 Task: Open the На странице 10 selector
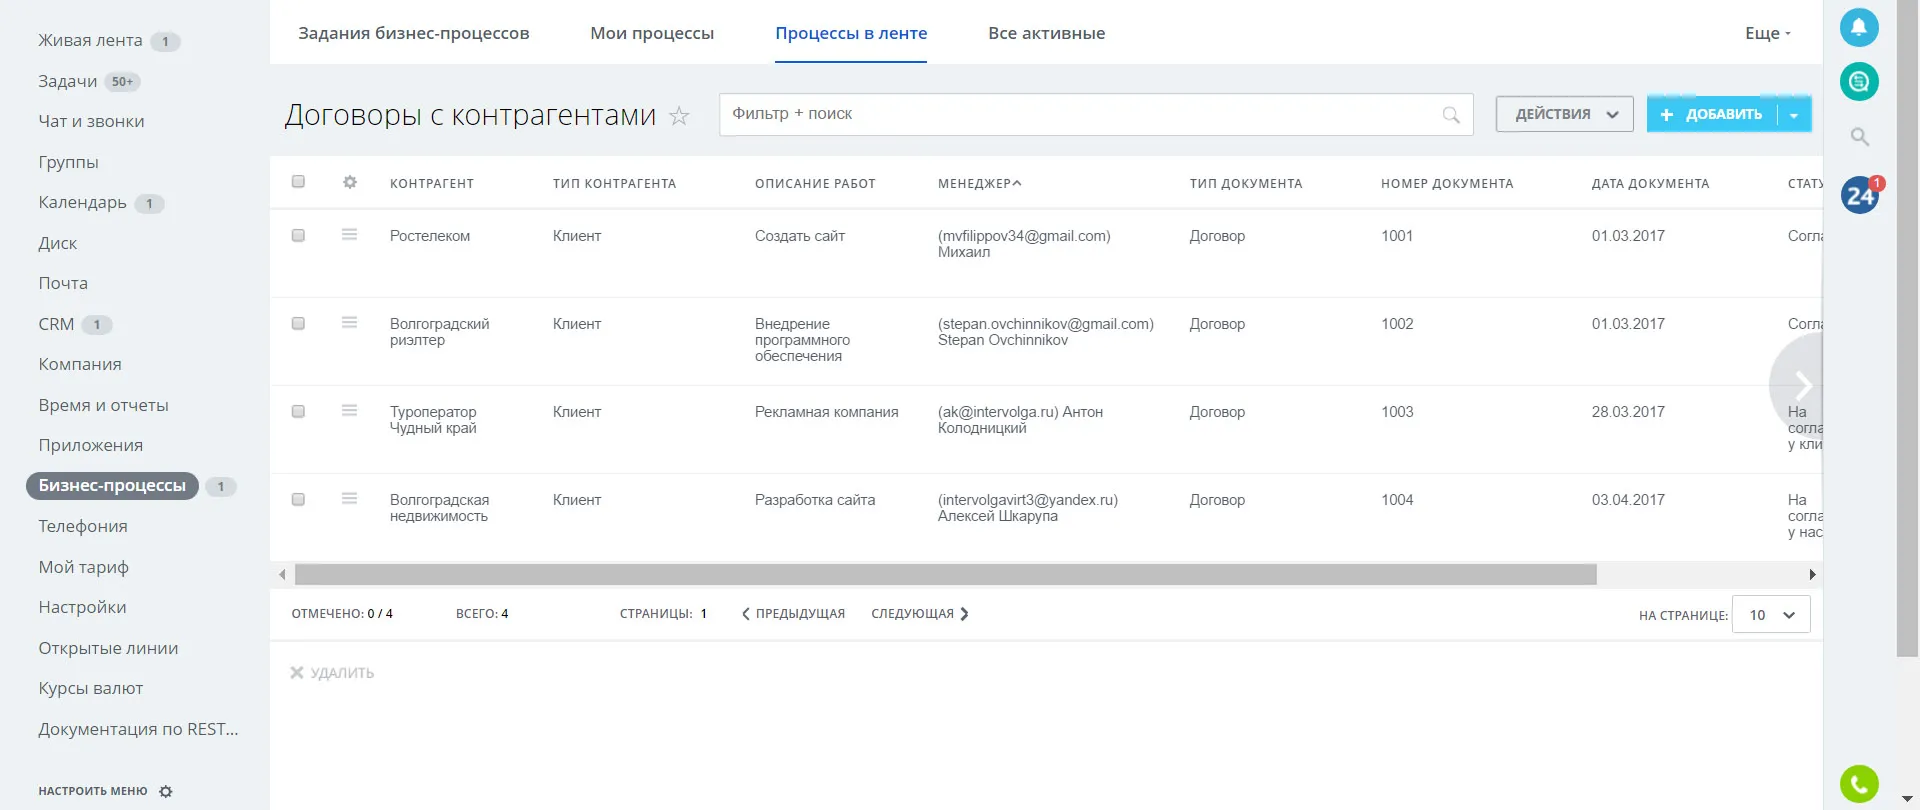[x=1771, y=615]
